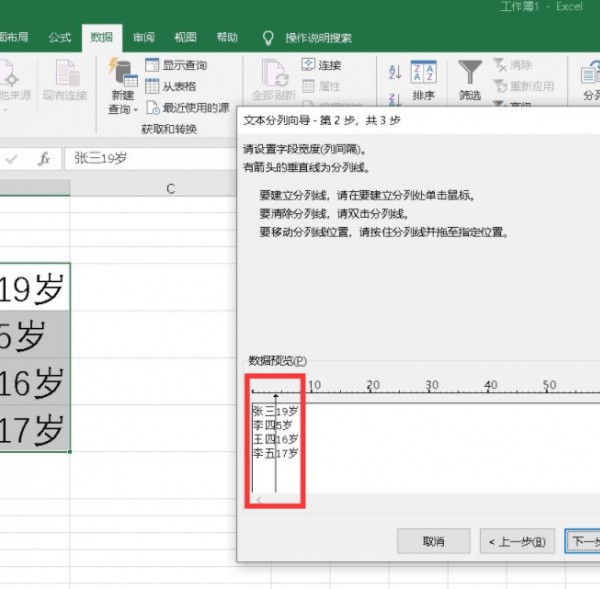The width and height of the screenshot is (600, 589).
Task: Select the worksheet cell showing 5岁
Action: pyautogui.click(x=35, y=334)
